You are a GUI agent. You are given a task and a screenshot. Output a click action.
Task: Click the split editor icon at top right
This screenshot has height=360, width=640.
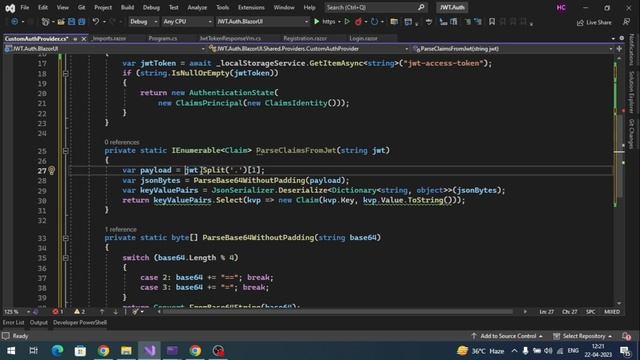tap(619, 49)
